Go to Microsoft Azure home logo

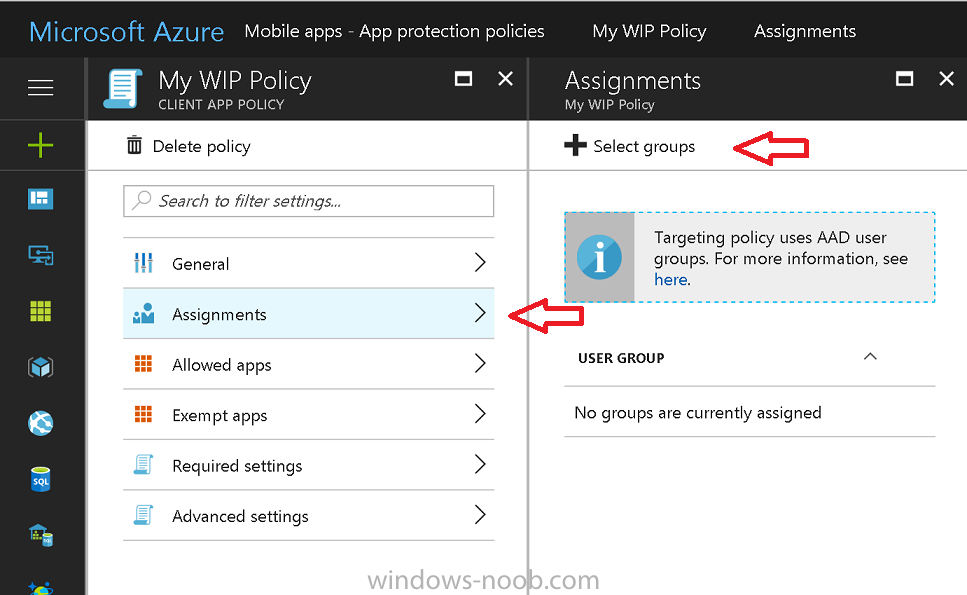[126, 31]
